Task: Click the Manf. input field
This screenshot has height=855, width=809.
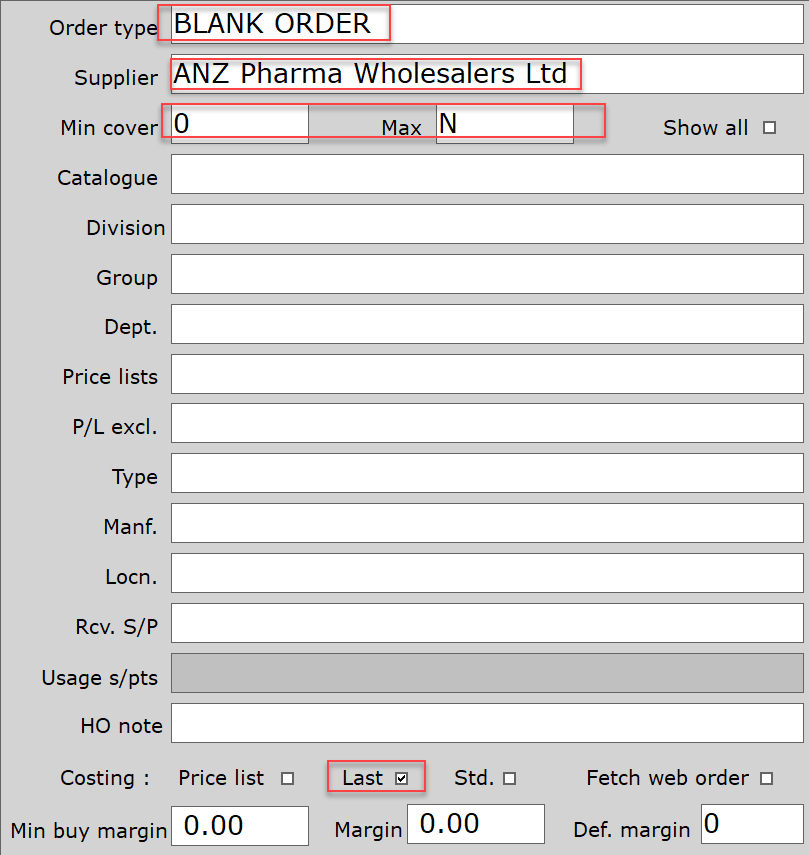Action: coord(487,524)
